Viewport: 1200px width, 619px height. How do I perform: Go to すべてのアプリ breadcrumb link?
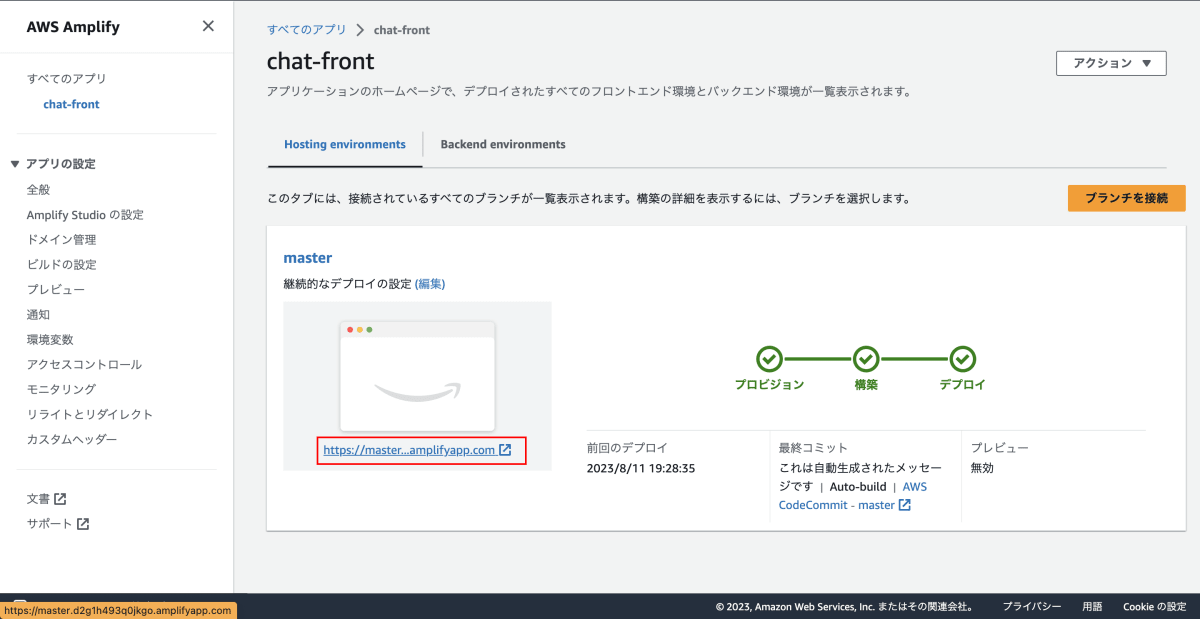click(306, 30)
